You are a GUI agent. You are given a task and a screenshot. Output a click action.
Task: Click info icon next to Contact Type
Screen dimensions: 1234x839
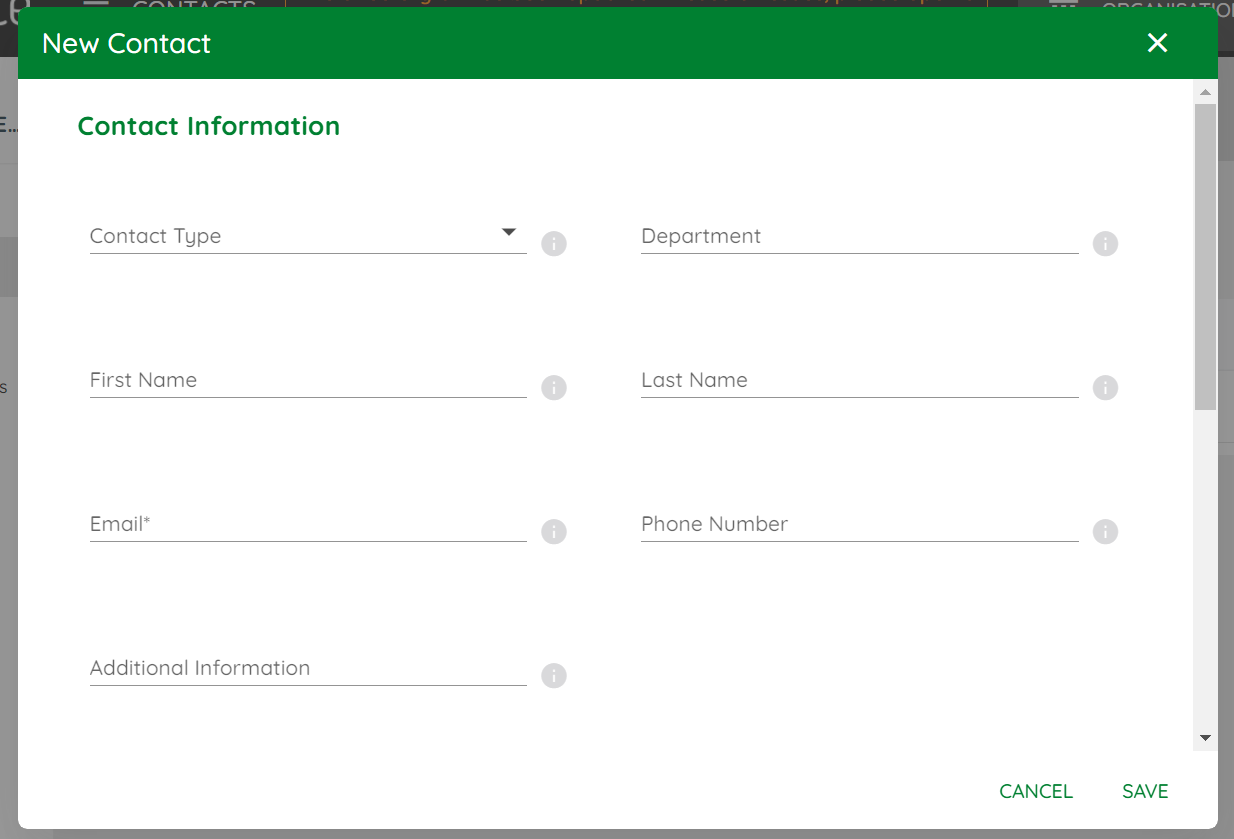554,244
